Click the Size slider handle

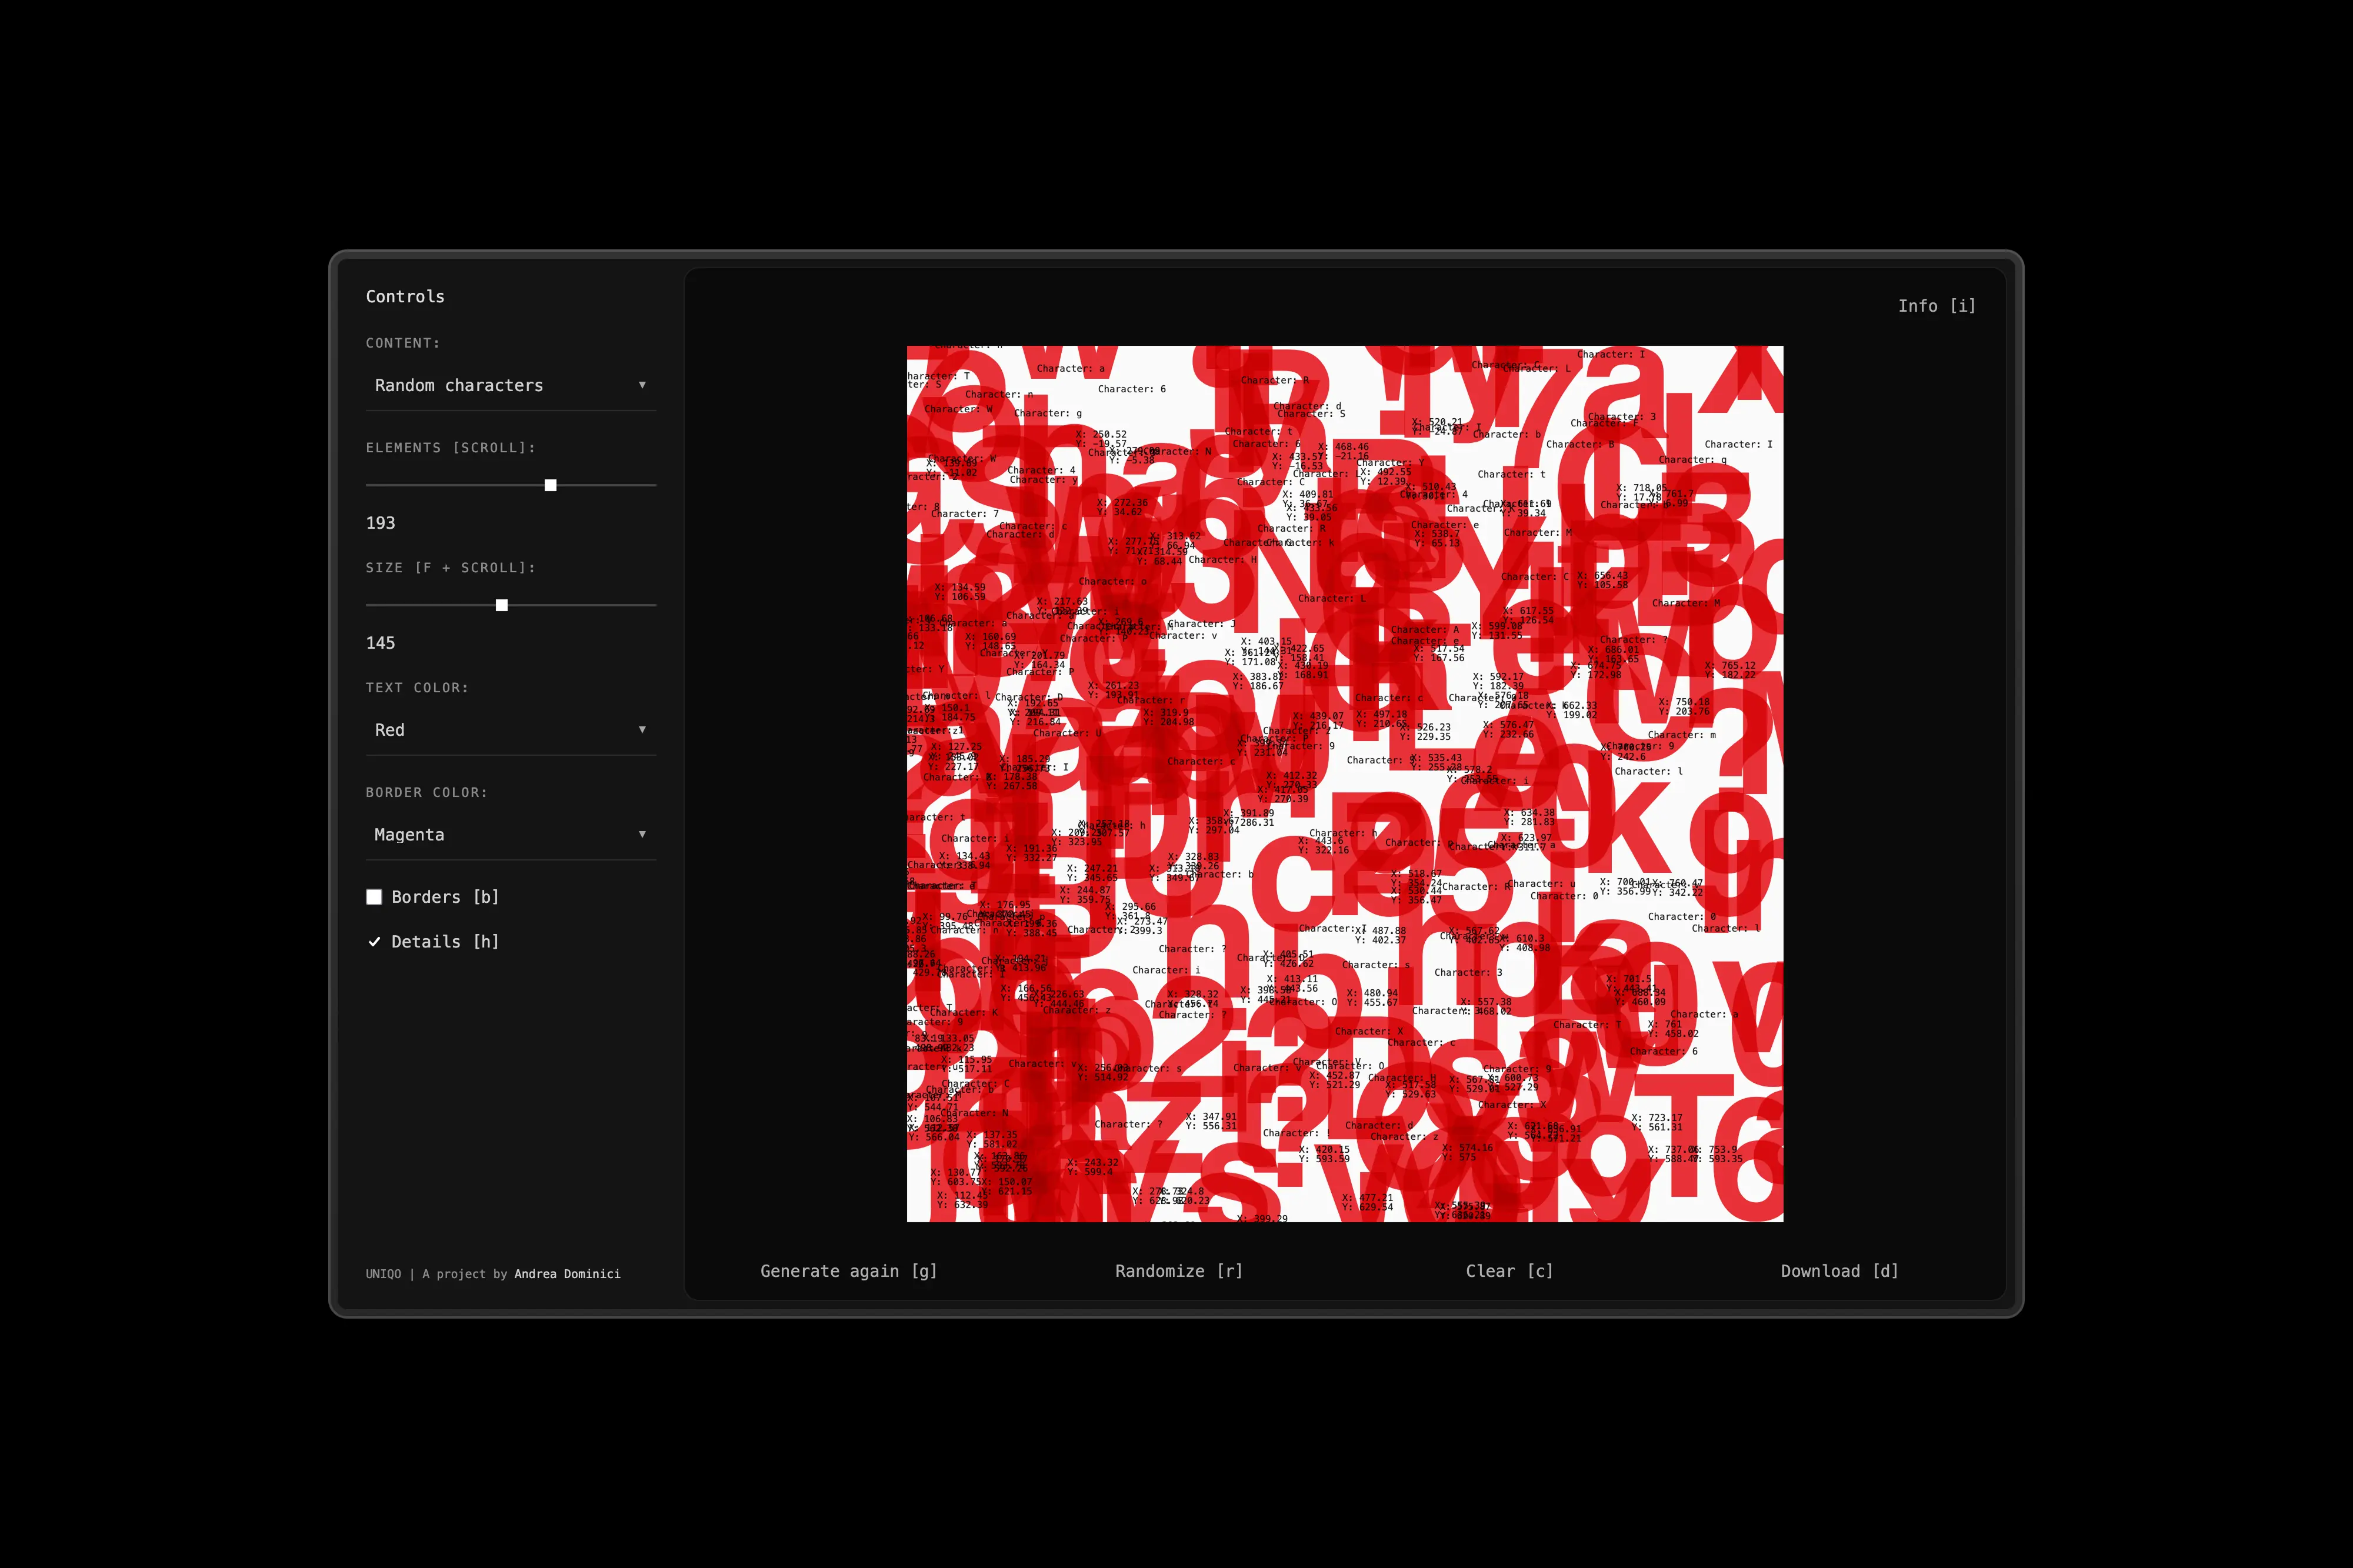(x=502, y=605)
